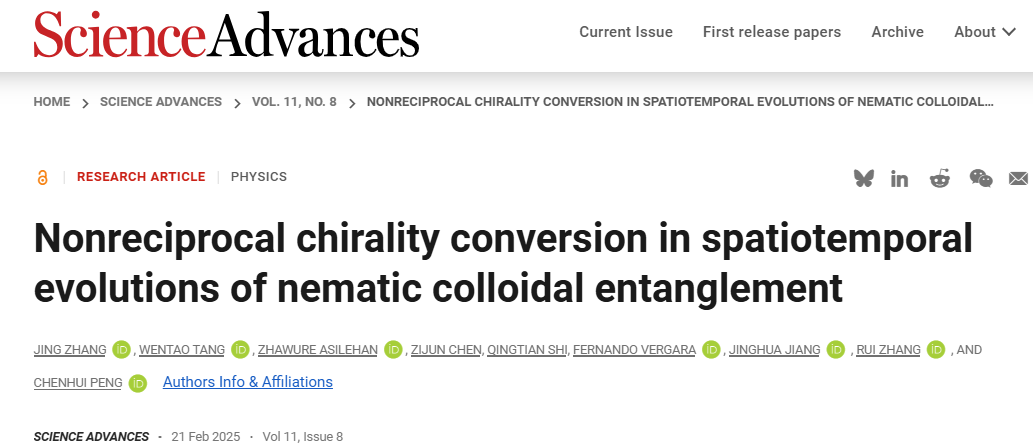Expand the About dropdown menu
The image size is (1033, 448).
click(985, 32)
